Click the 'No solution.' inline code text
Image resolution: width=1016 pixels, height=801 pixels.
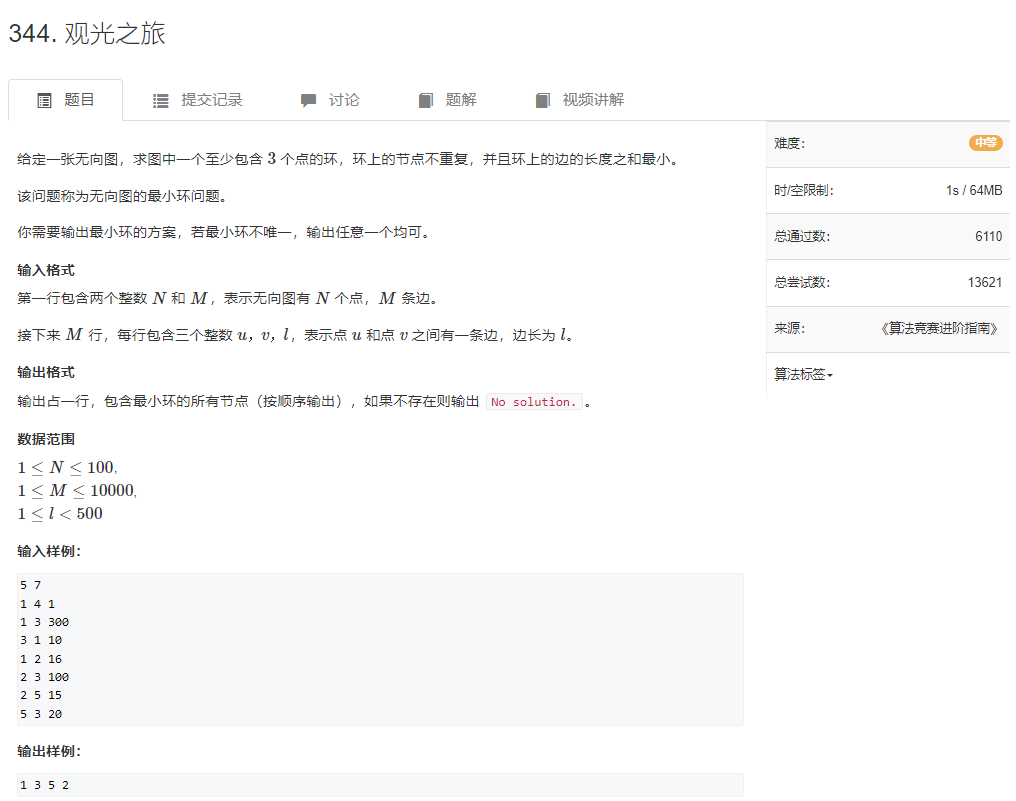pos(533,402)
